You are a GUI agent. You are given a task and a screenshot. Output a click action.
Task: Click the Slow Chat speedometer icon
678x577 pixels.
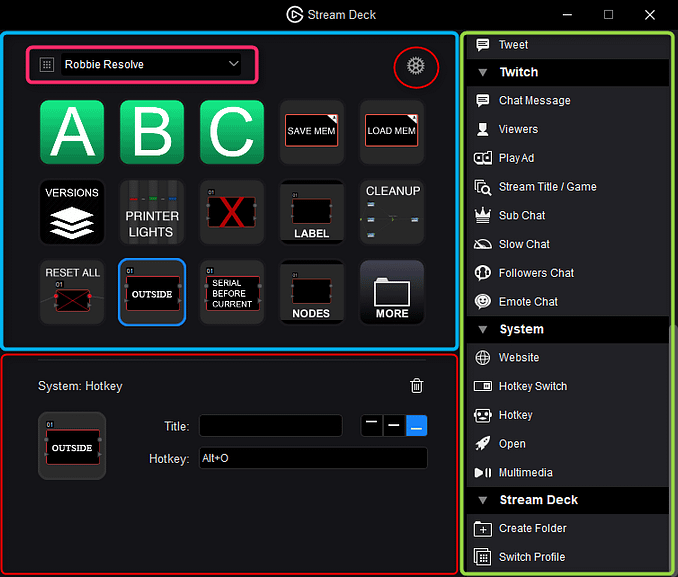coord(483,244)
